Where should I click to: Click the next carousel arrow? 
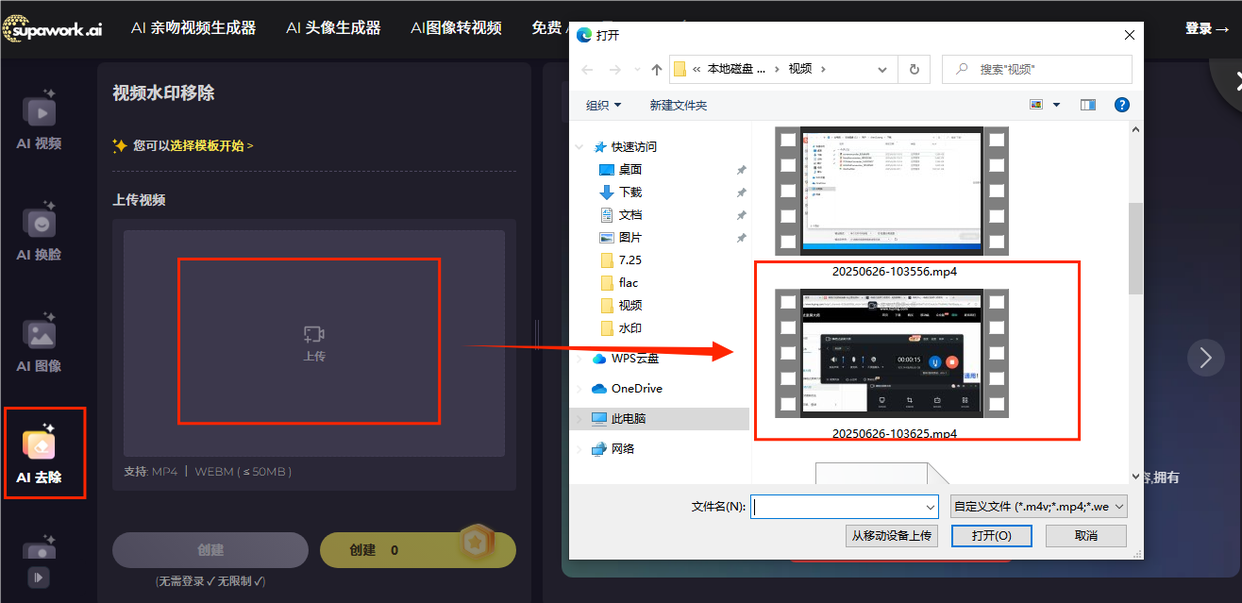click(1205, 357)
